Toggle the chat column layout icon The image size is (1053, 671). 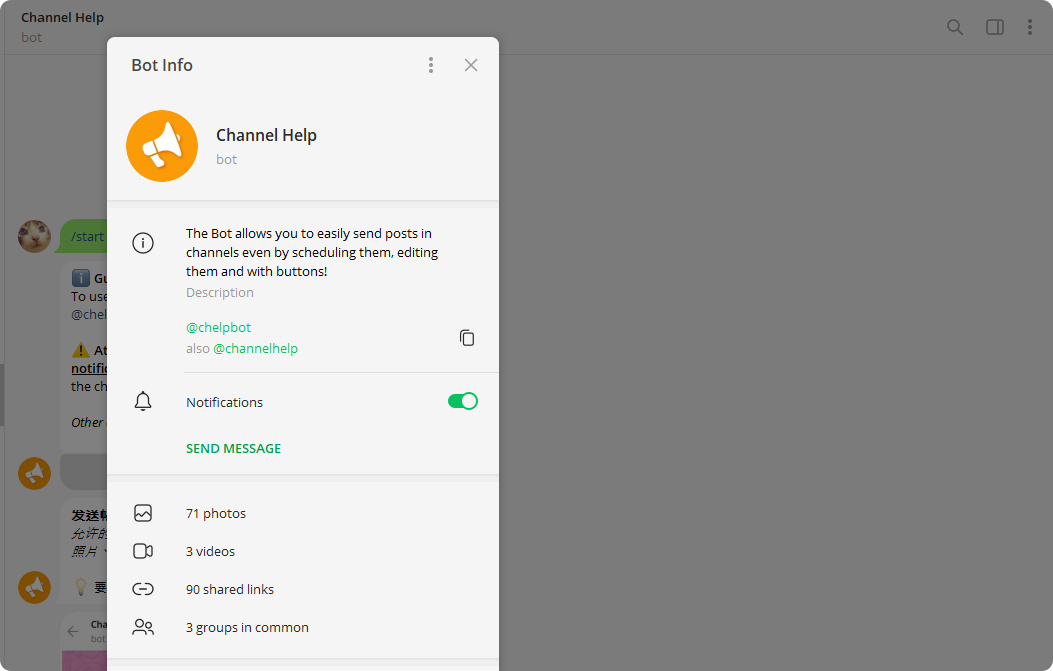coord(995,27)
